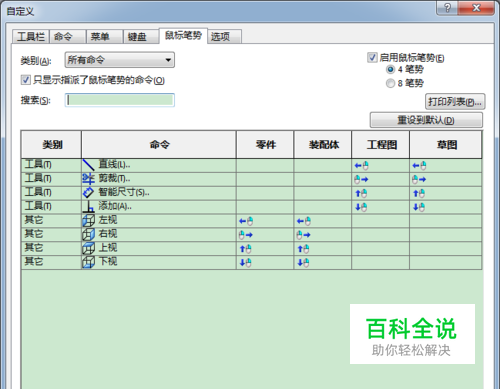This screenshot has width=500, height=389.
Task: Select the left gesture for 左视 under 零件
Action: [x=246, y=221]
